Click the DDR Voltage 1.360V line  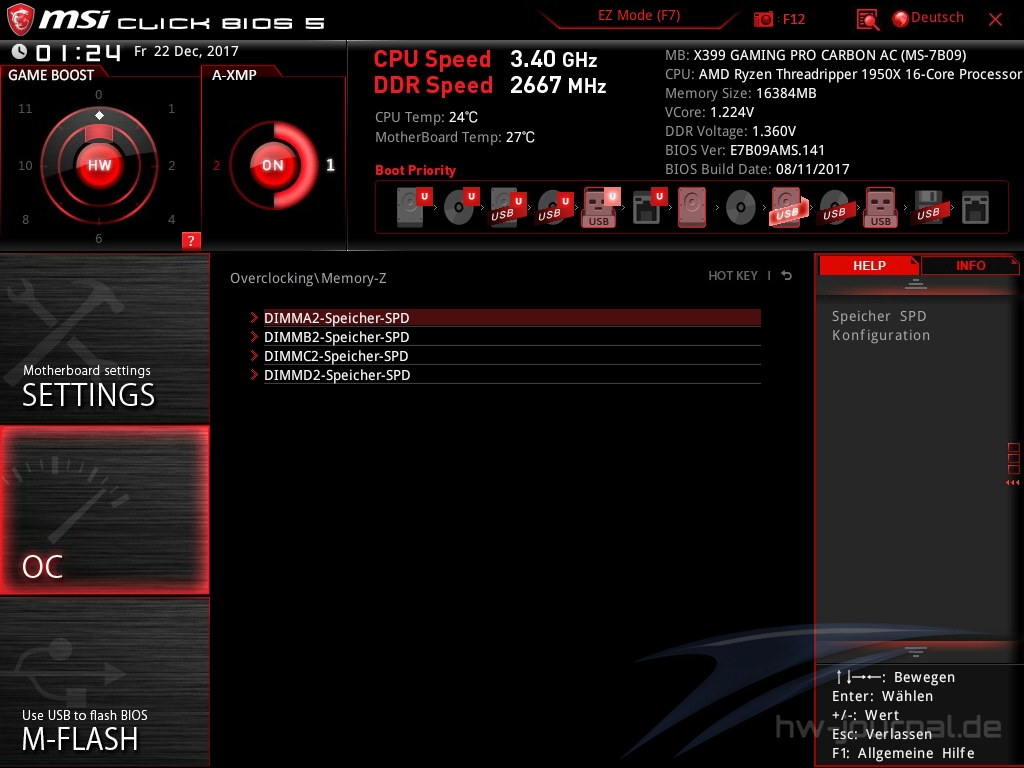coord(730,131)
